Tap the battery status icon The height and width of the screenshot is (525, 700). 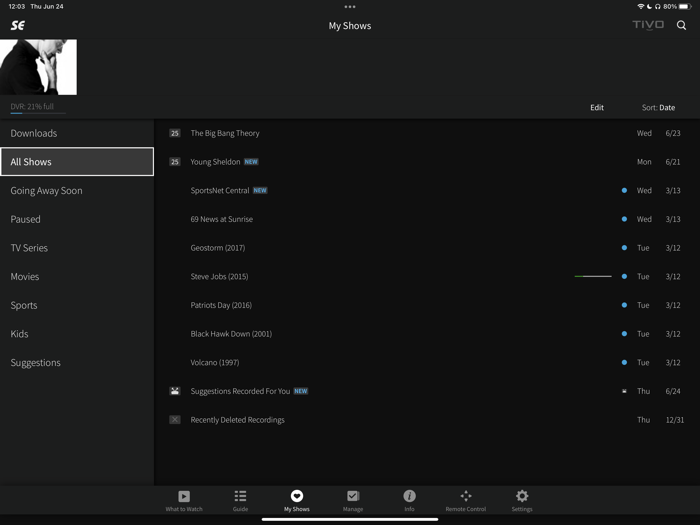(685, 7)
